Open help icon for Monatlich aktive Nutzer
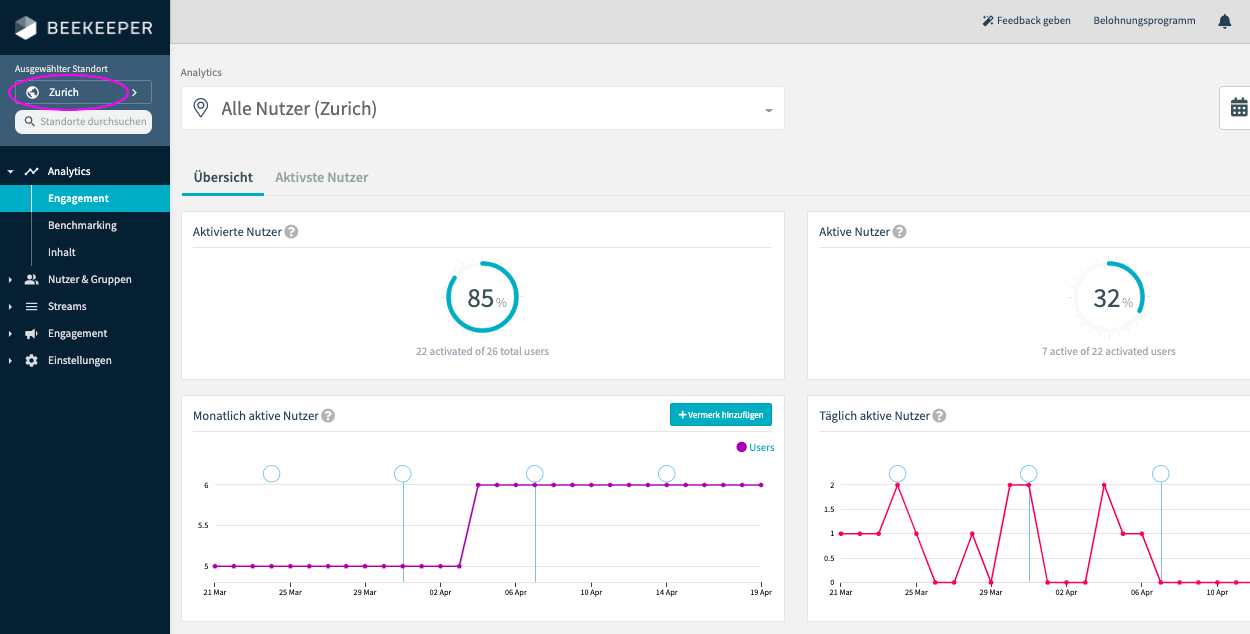Screen dimensions: 1250x634 [x=328, y=416]
